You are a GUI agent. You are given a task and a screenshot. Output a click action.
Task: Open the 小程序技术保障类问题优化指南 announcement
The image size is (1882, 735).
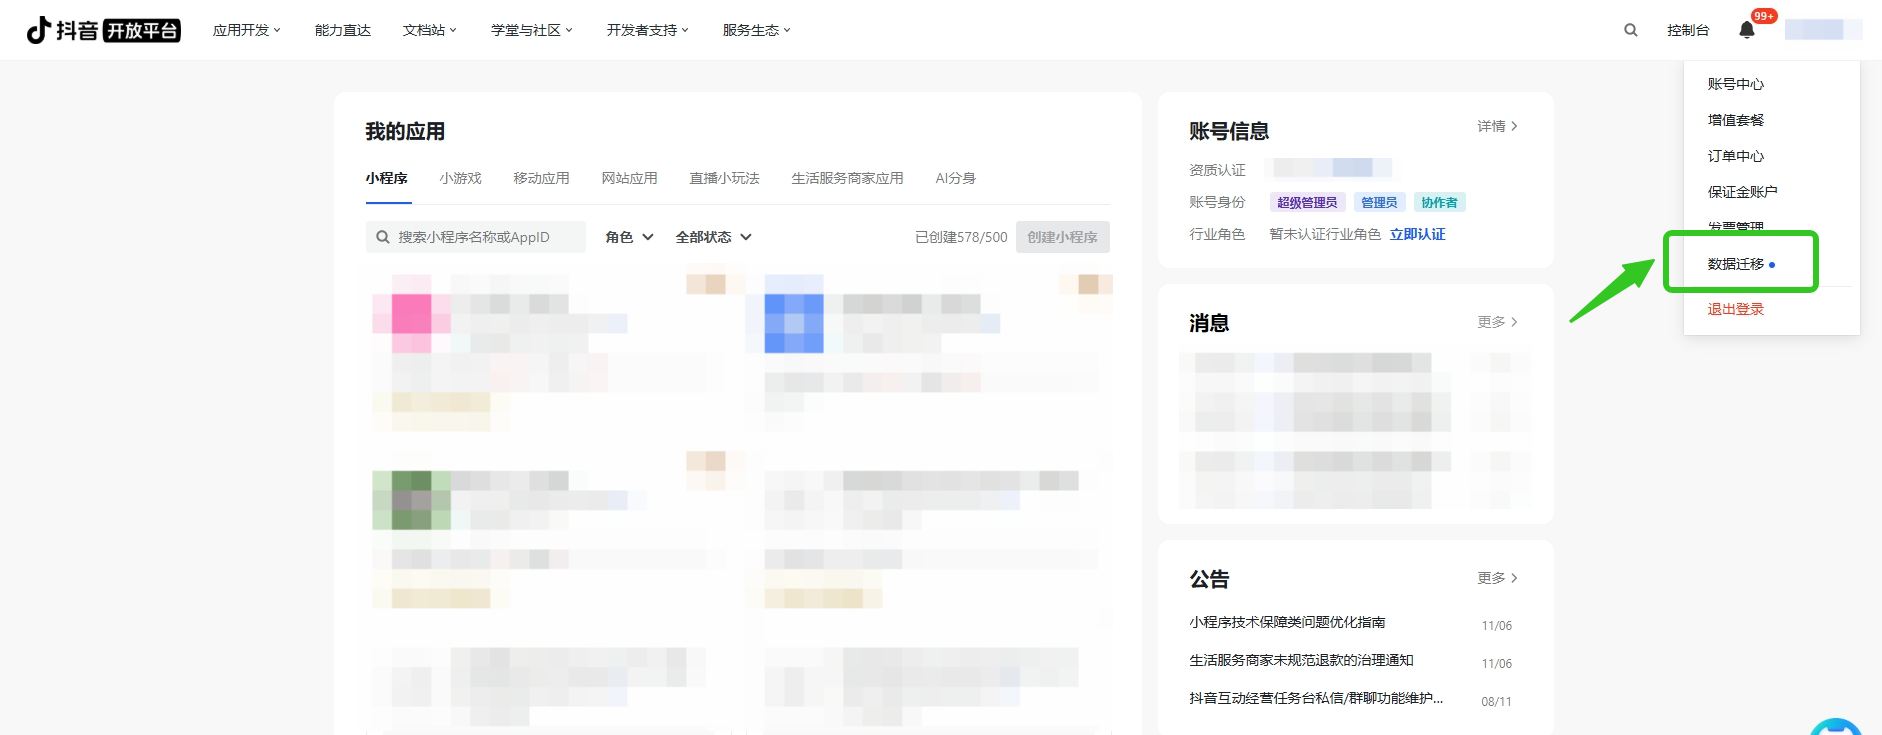tap(1287, 622)
